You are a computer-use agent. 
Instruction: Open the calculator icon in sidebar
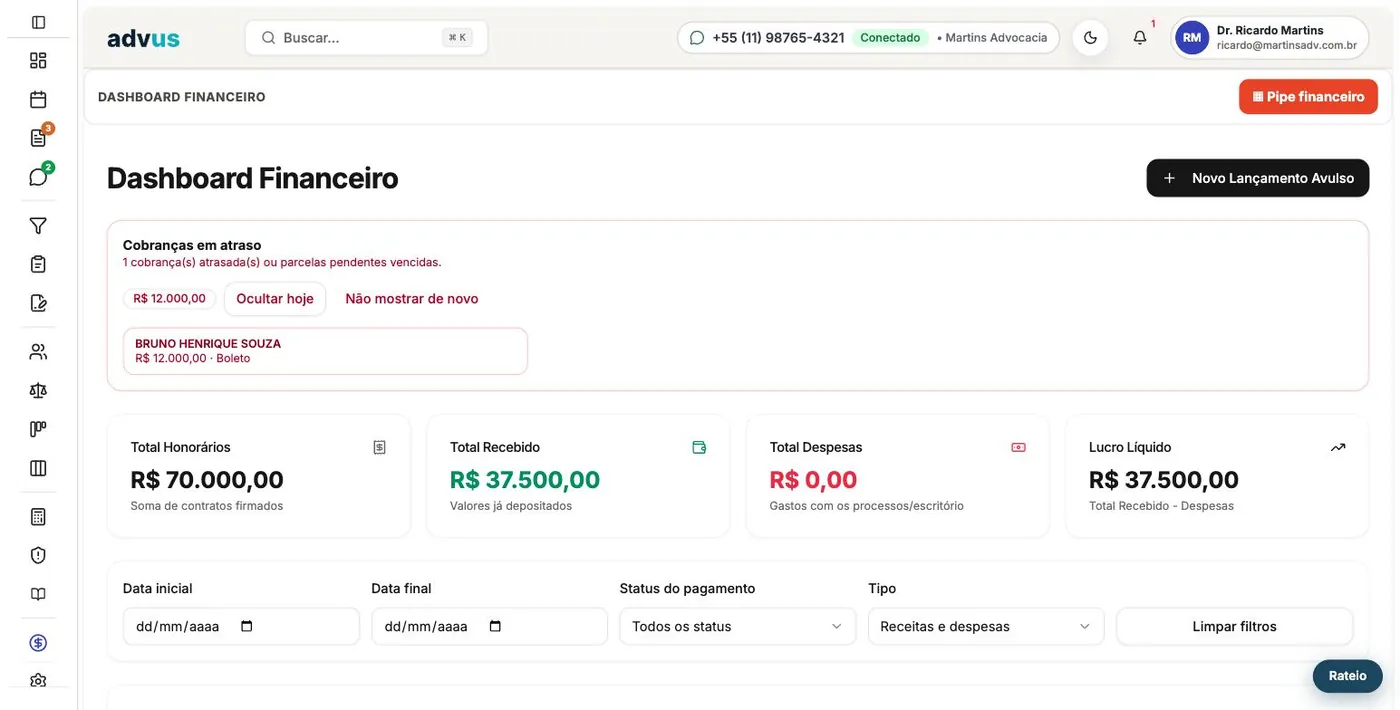(x=38, y=517)
